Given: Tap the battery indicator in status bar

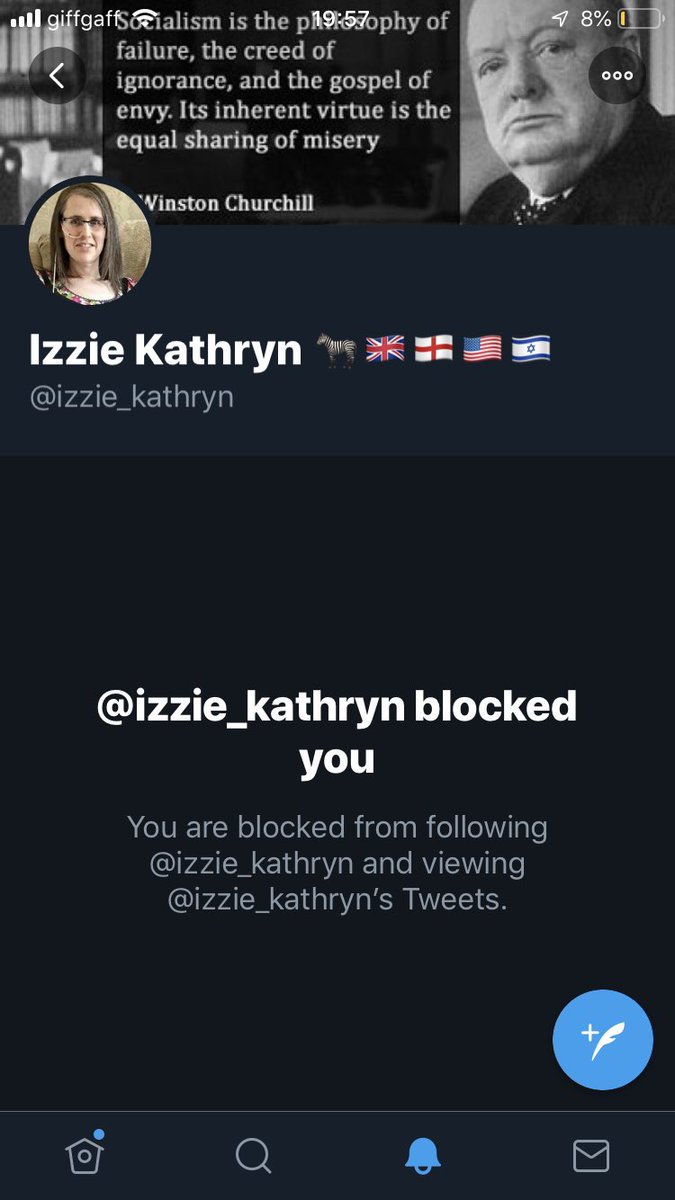Looking at the screenshot, I should [x=640, y=19].
